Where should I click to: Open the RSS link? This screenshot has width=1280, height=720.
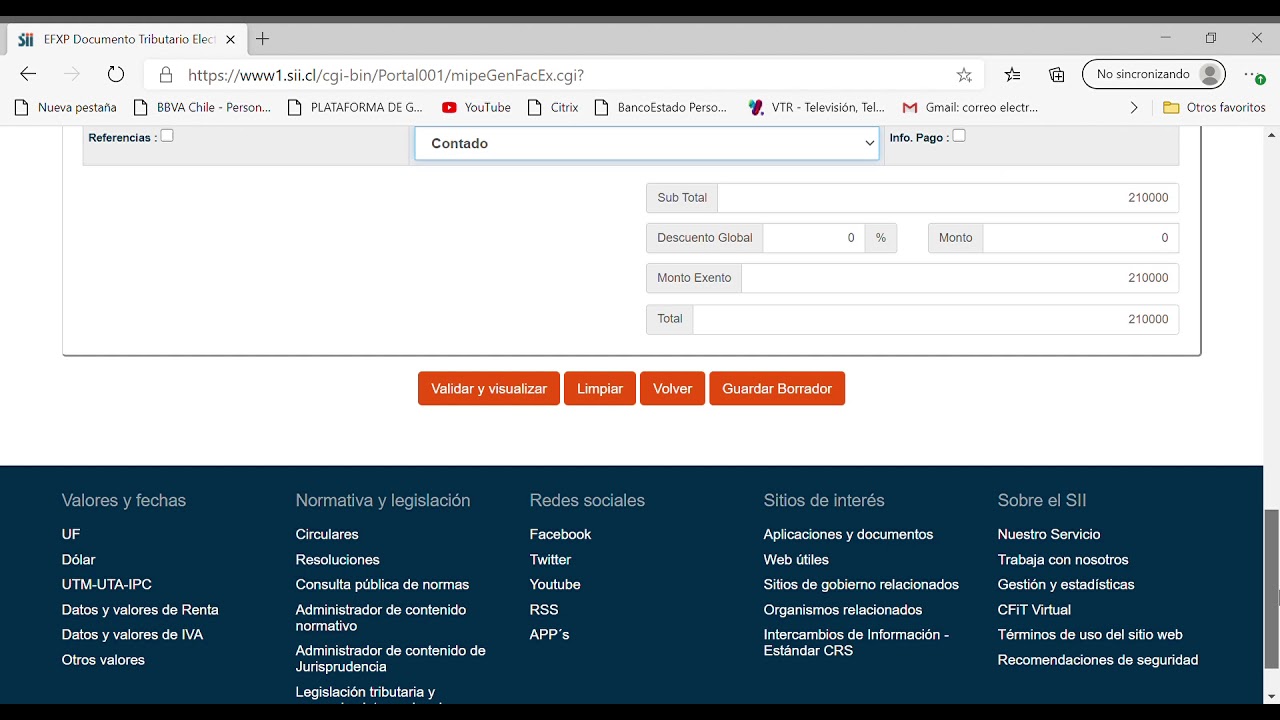tap(544, 610)
